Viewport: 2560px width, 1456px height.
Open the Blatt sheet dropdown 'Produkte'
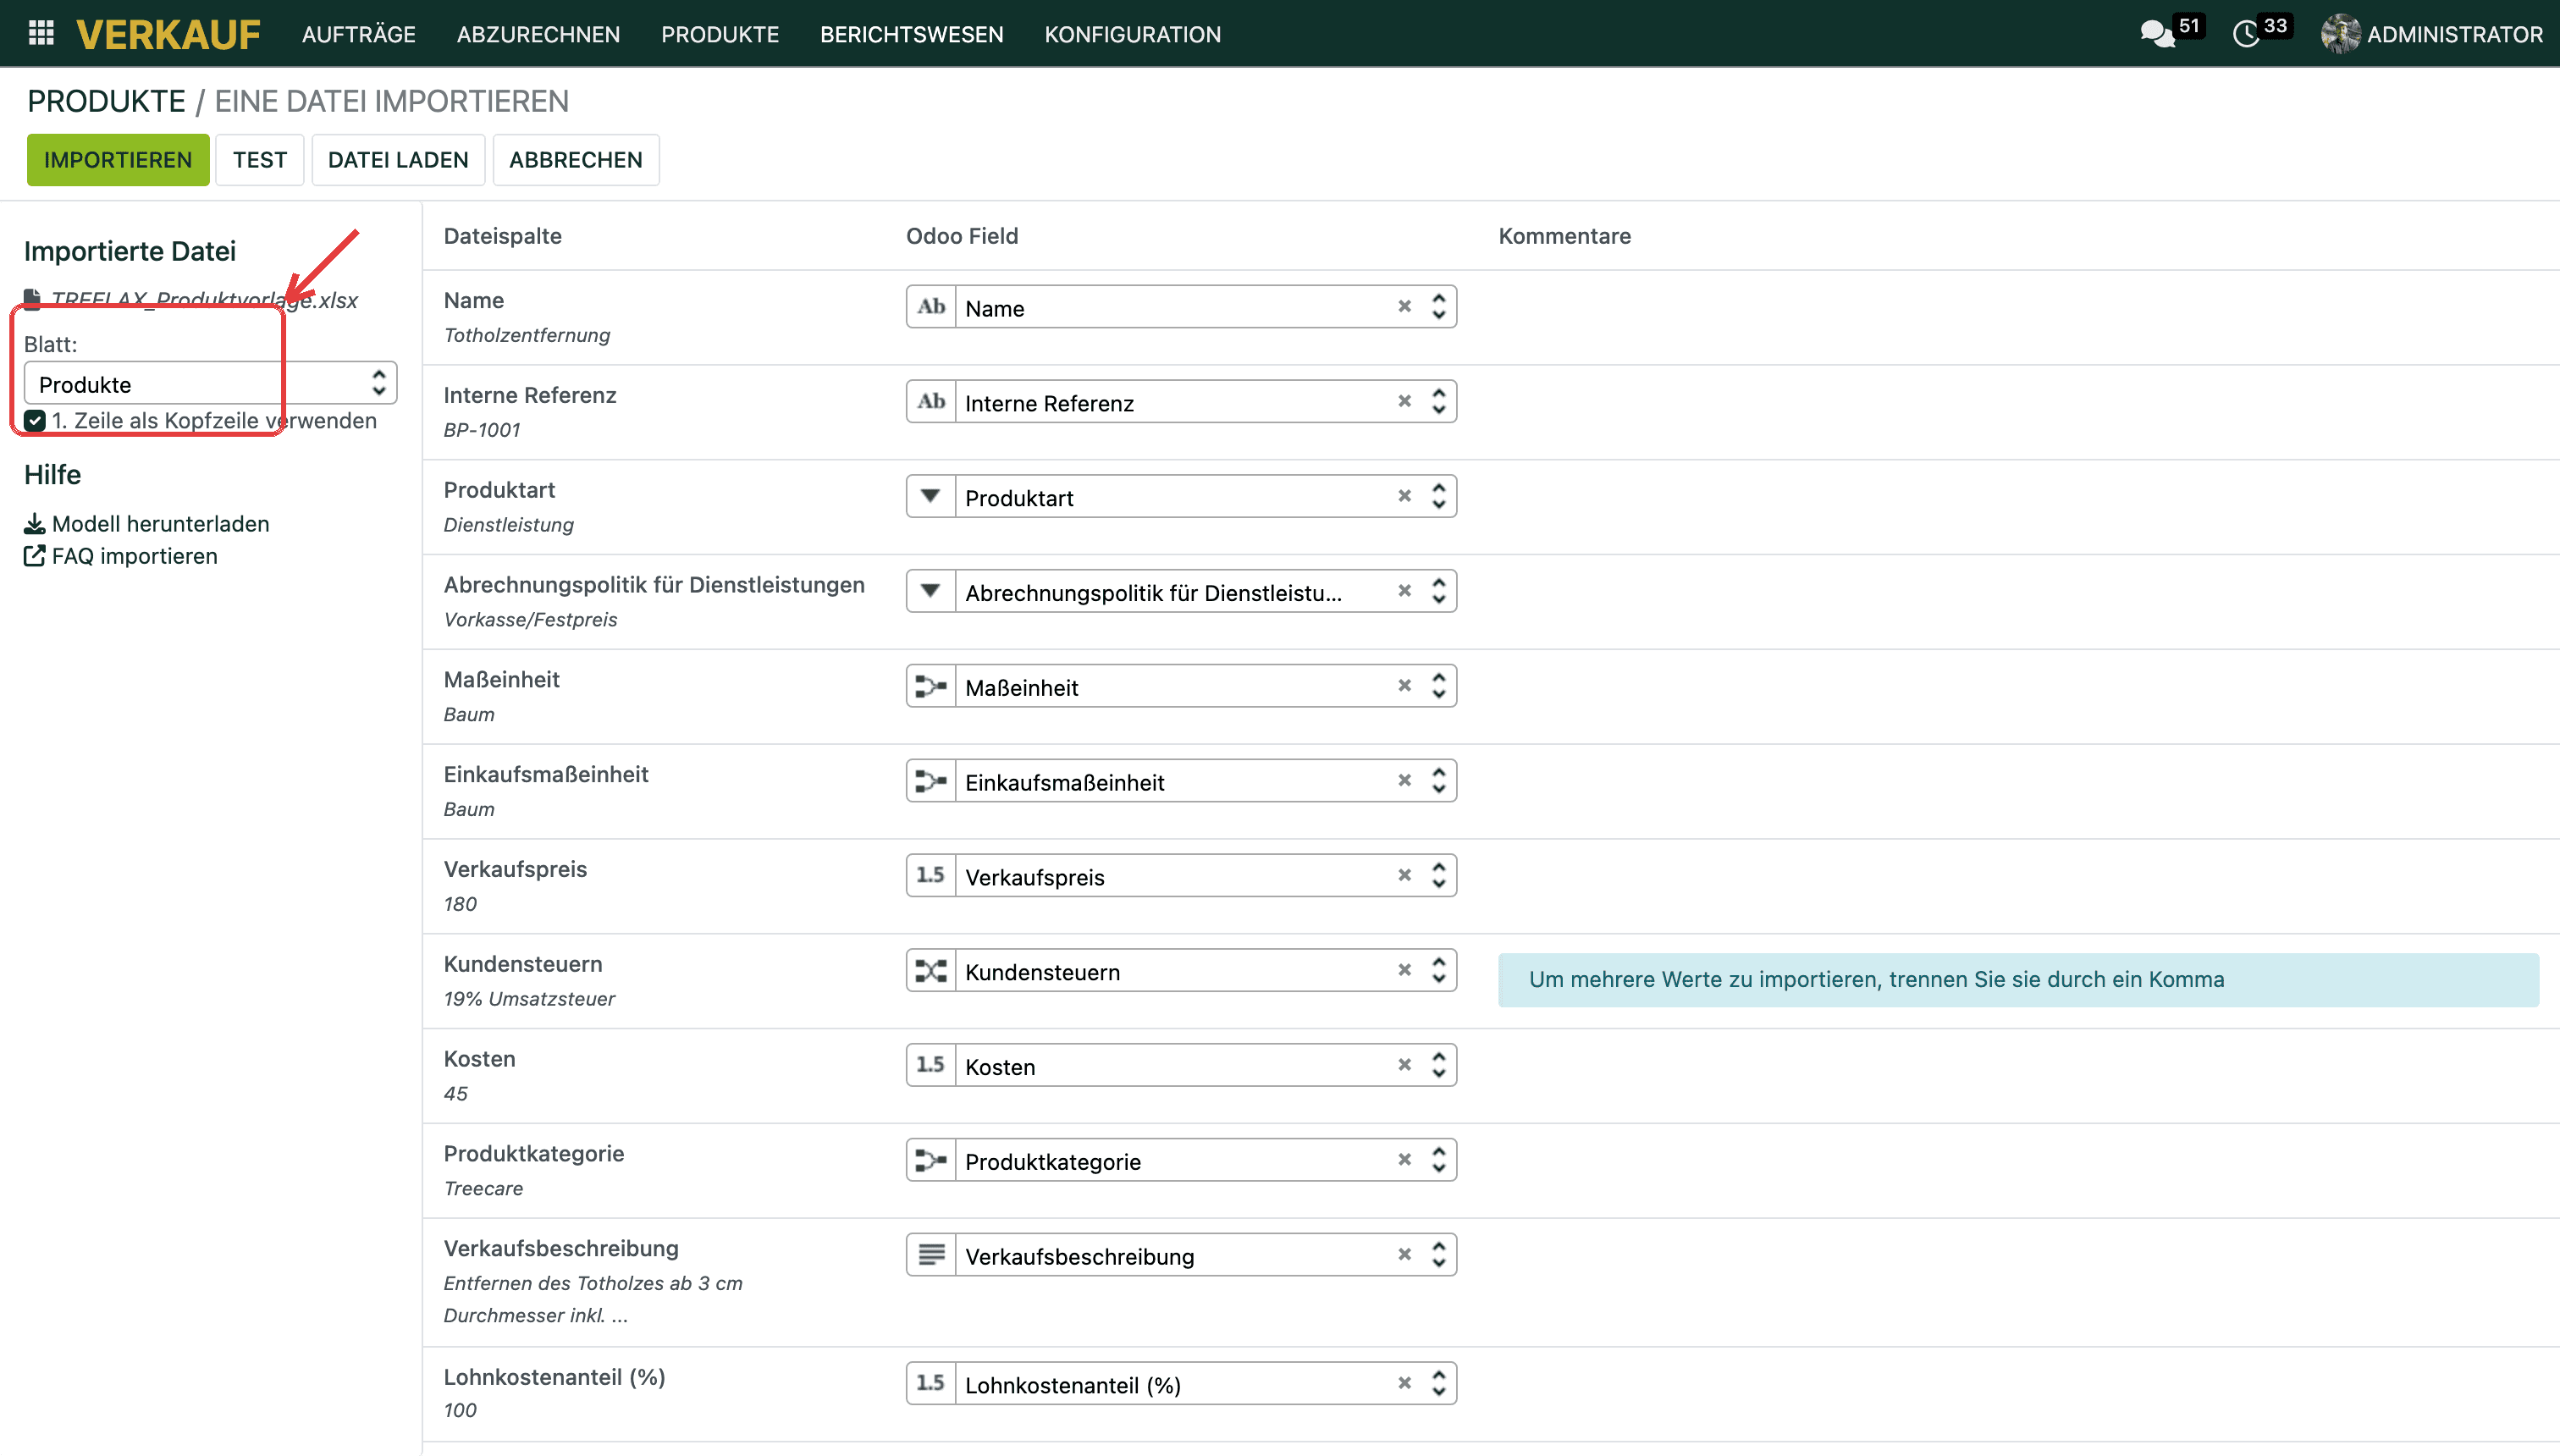pos(211,384)
